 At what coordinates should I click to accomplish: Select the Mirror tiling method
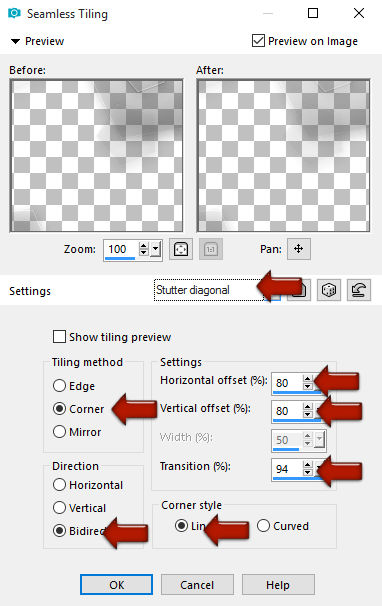tap(59, 432)
